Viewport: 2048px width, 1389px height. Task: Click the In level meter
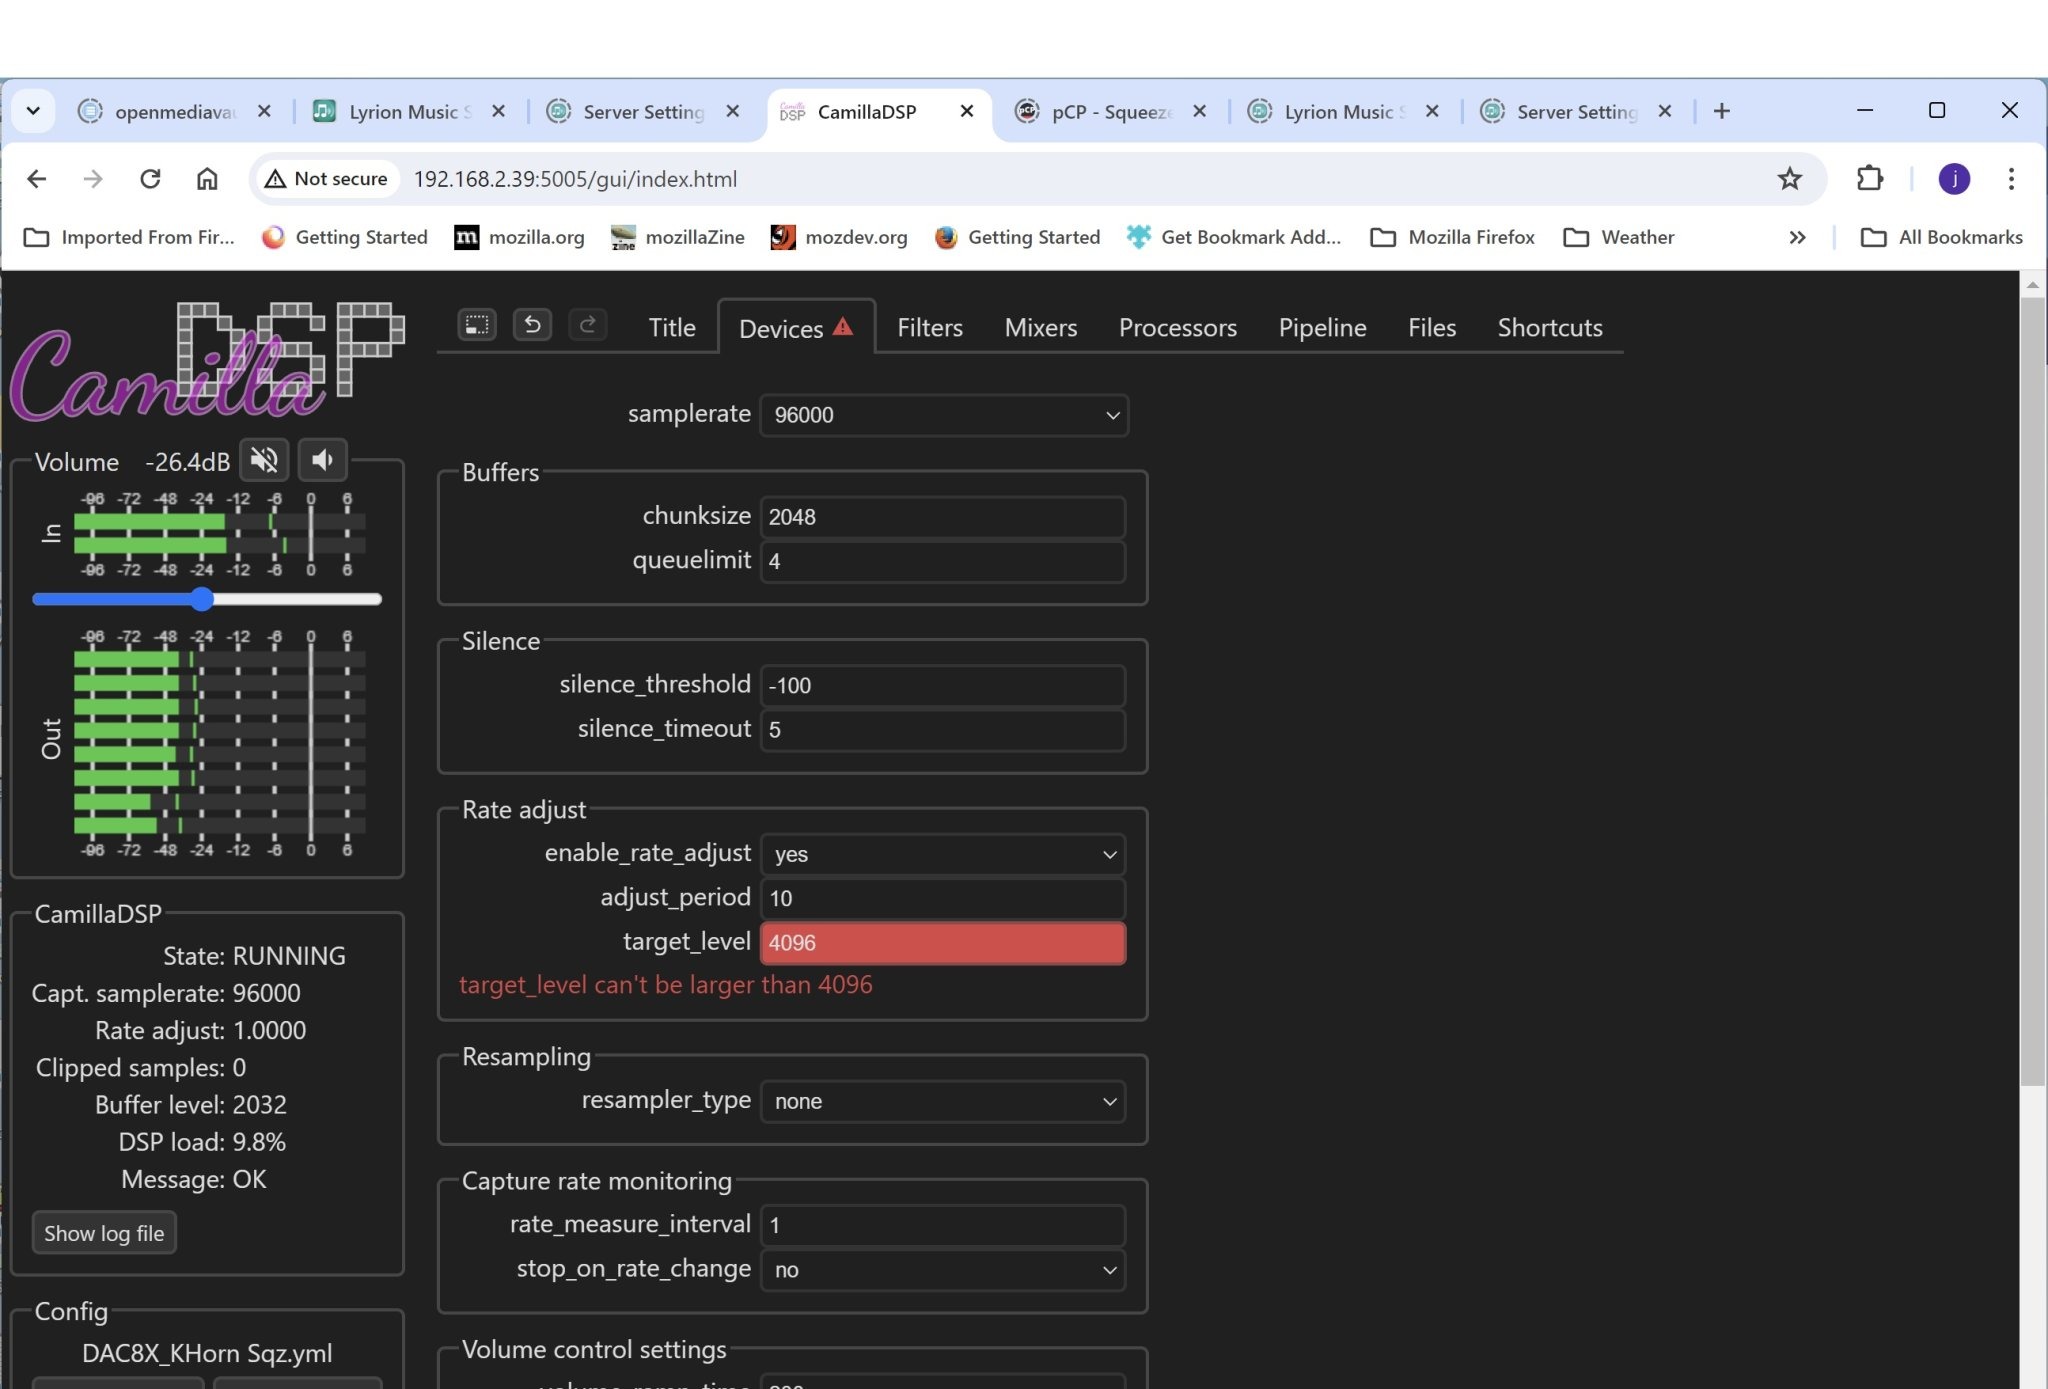[219, 534]
